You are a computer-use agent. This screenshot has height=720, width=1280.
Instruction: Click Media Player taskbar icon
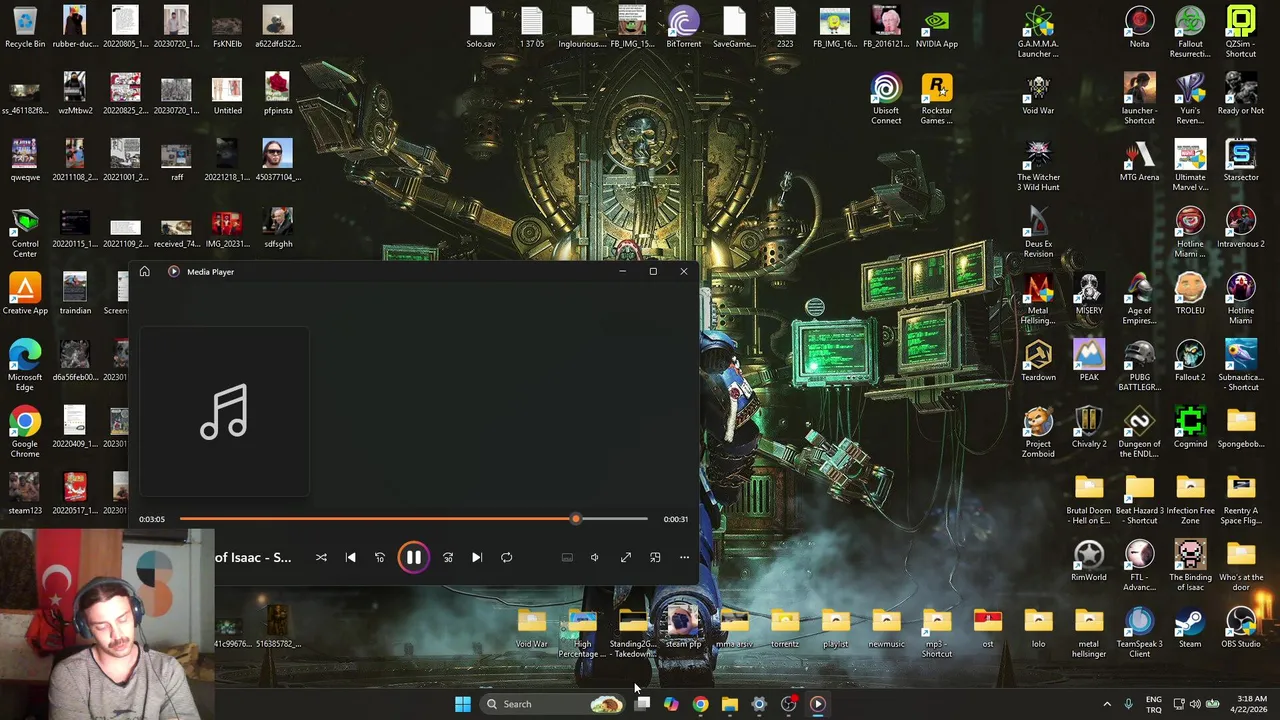tap(817, 704)
